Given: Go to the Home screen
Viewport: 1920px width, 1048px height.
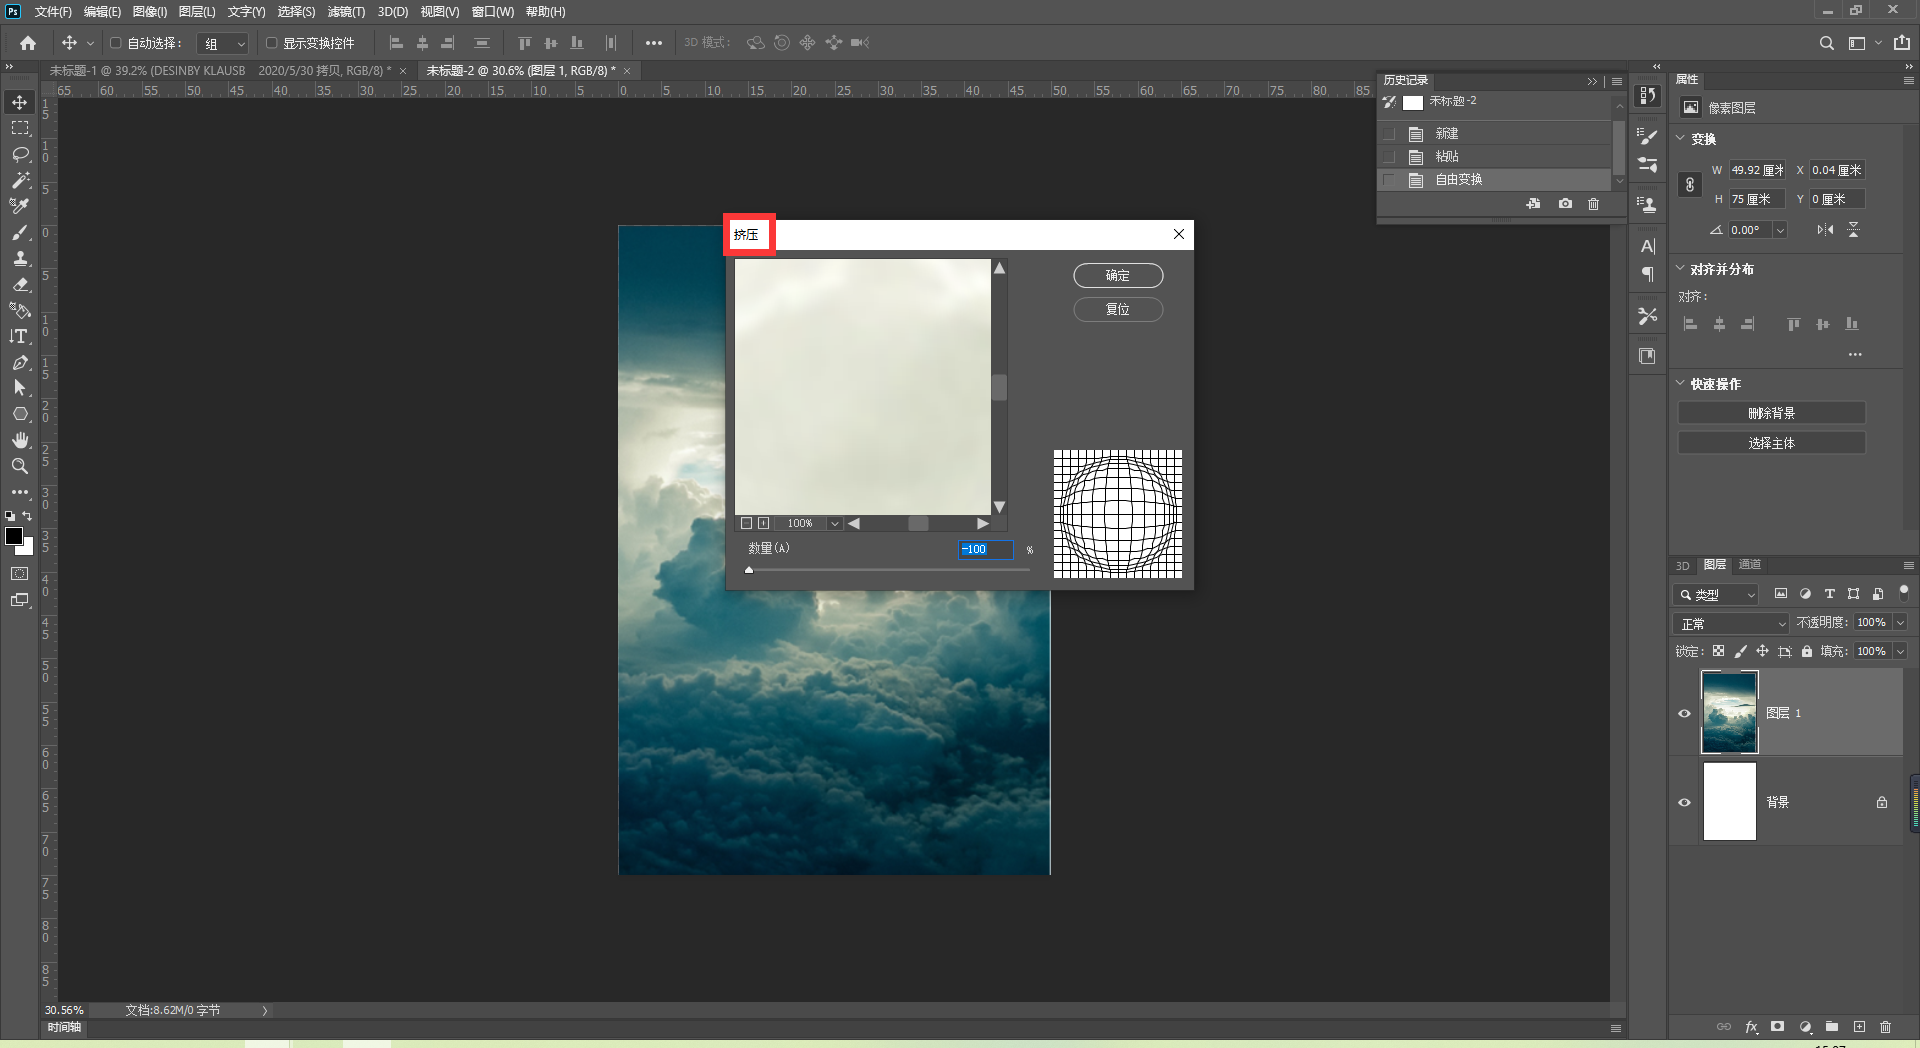Looking at the screenshot, I should (28, 43).
